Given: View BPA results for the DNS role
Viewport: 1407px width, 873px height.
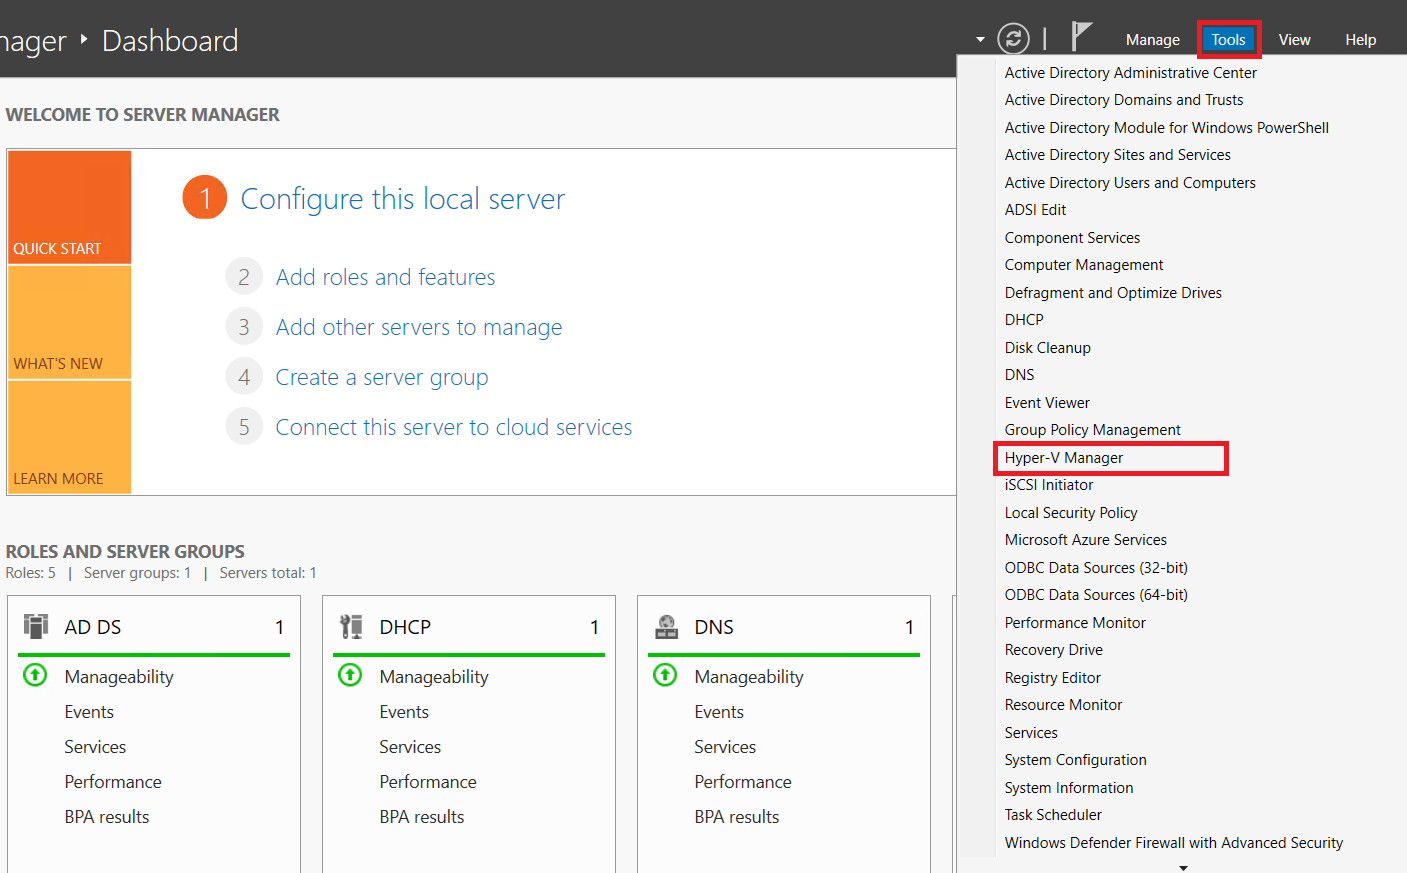Looking at the screenshot, I should pos(737,816).
